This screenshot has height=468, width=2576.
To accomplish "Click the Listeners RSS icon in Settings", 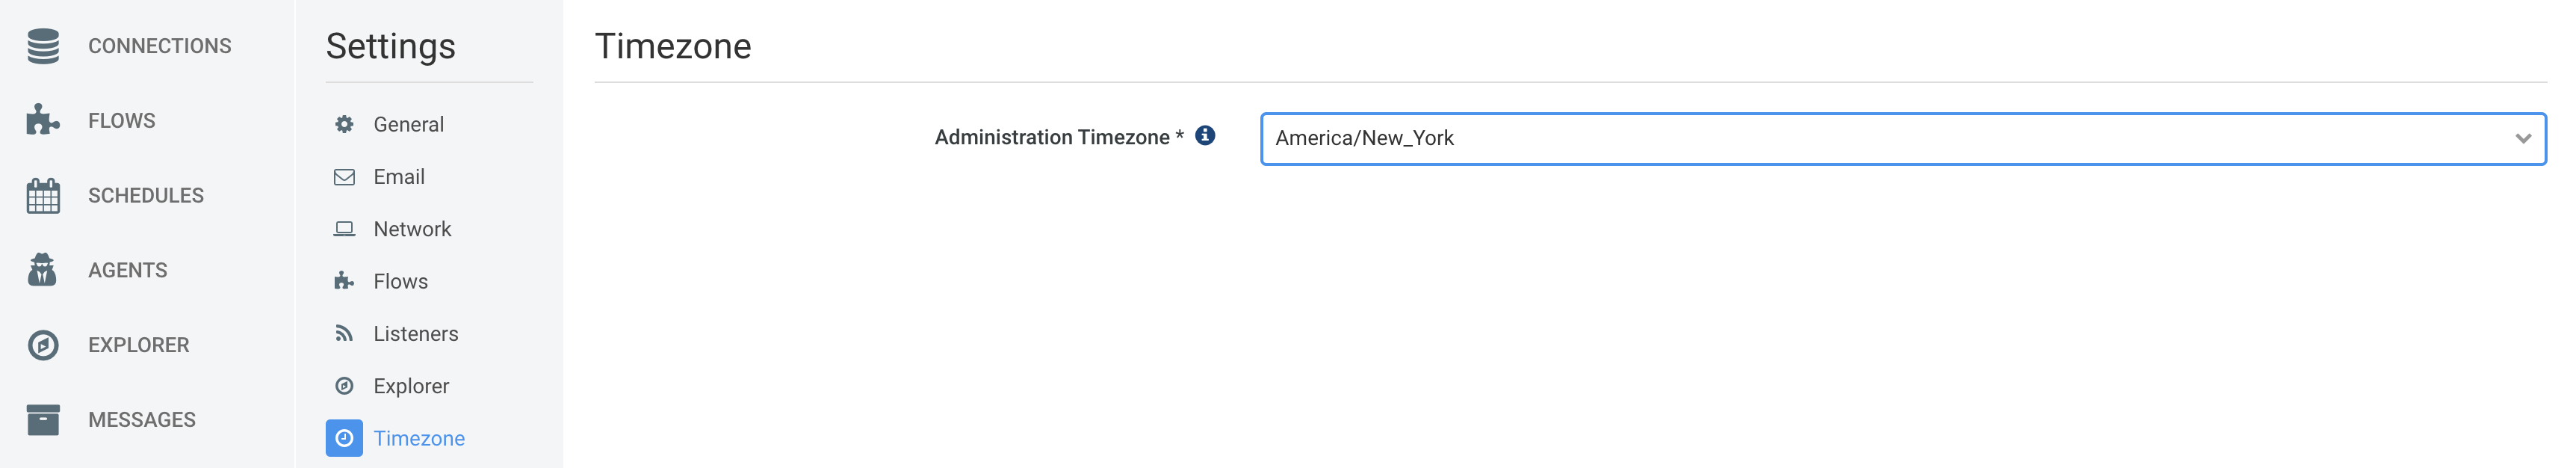I will click(x=344, y=333).
